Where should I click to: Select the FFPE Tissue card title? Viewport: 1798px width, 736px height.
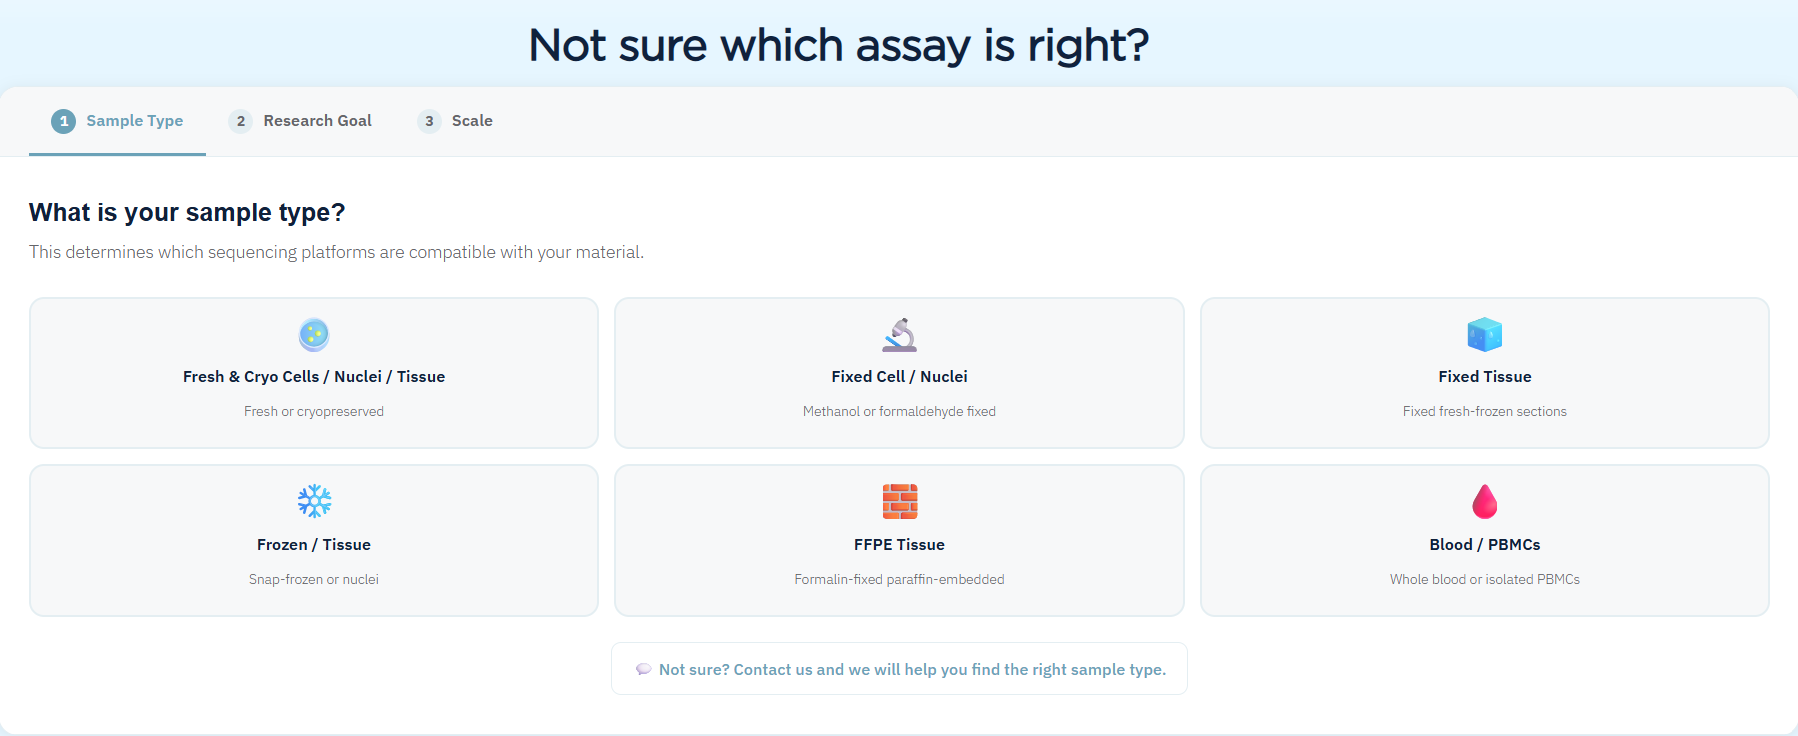click(x=899, y=545)
